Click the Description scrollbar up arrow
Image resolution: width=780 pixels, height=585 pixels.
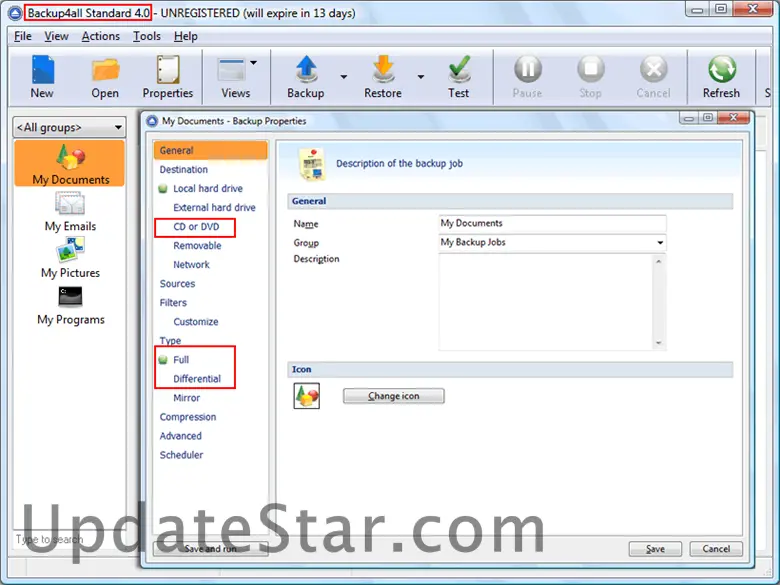[659, 261]
